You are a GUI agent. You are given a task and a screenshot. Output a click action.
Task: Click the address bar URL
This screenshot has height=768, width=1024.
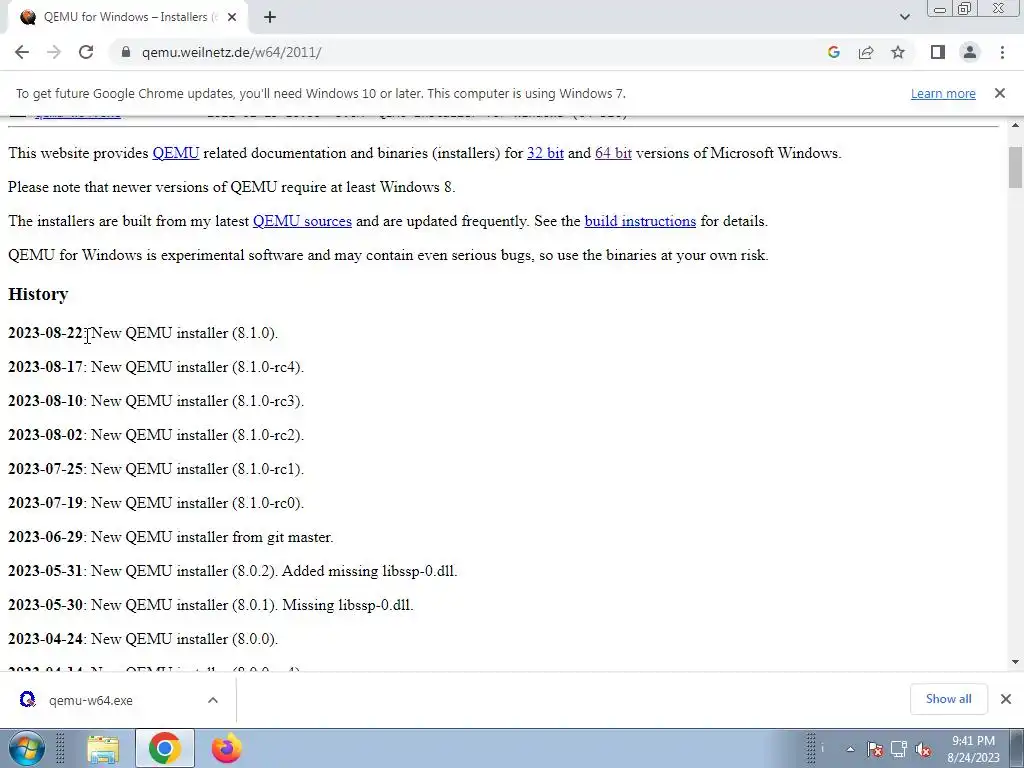pos(231,52)
